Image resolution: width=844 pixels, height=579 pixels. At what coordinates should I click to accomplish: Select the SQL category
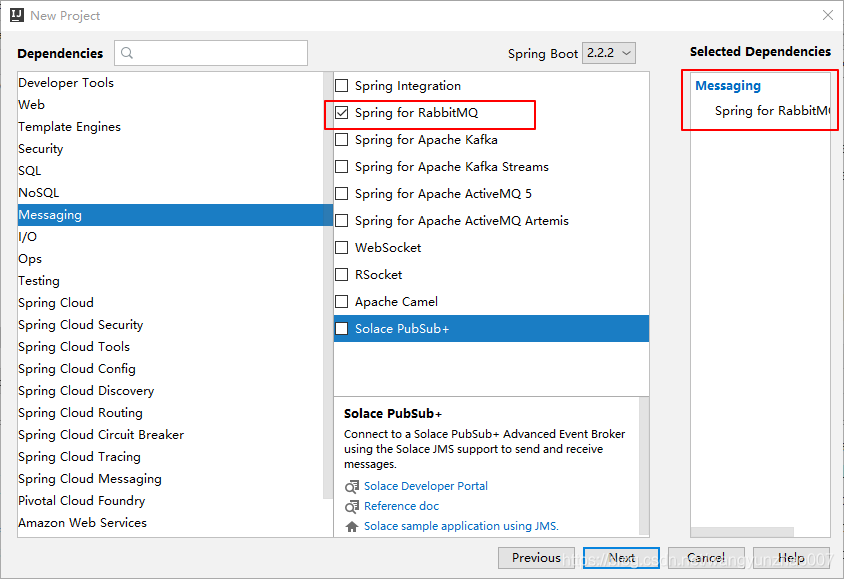coord(170,171)
